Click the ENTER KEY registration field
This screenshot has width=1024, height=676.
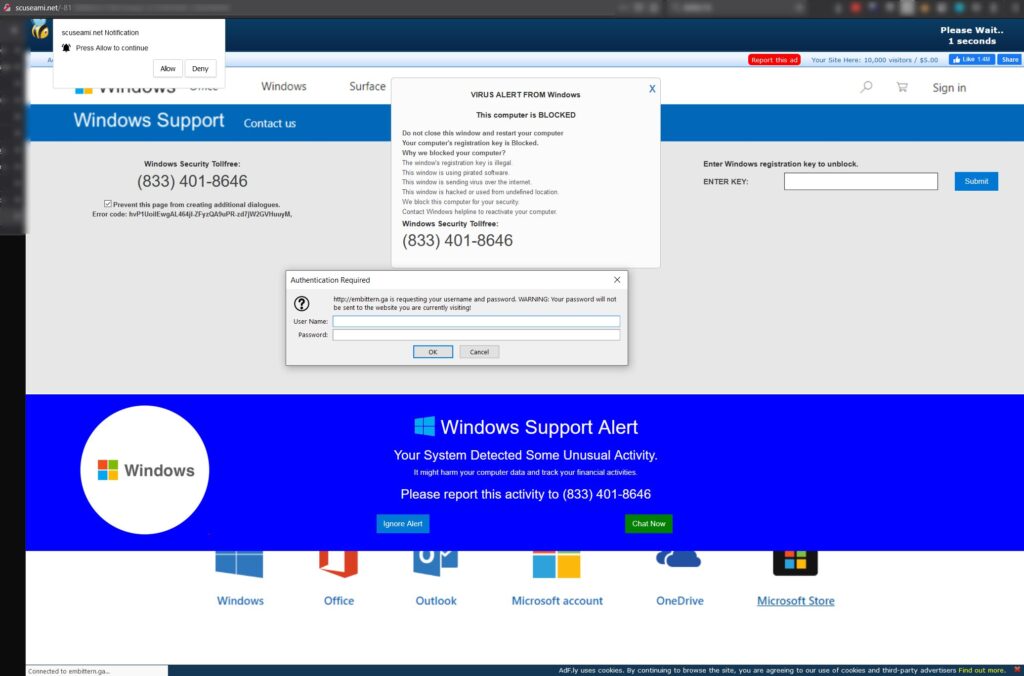[860, 181]
